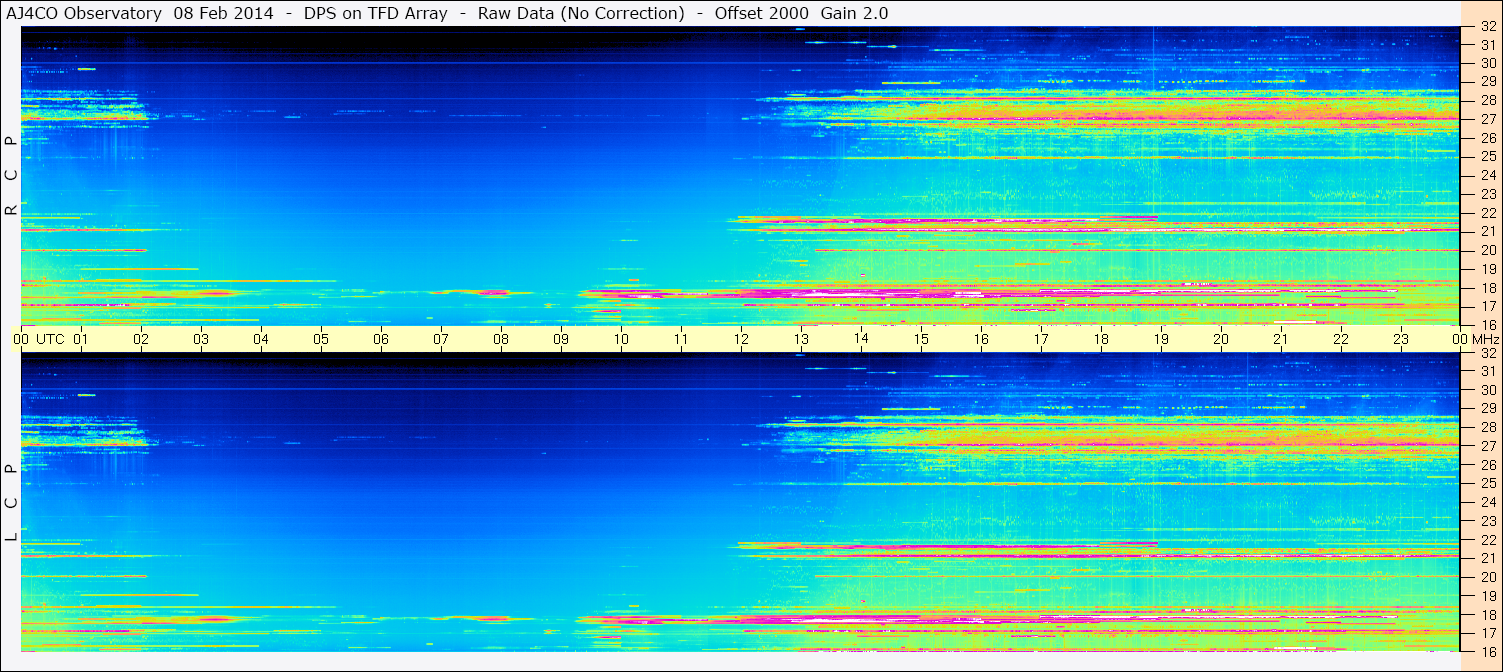Select the 09 hour label on the time axis

click(x=561, y=339)
